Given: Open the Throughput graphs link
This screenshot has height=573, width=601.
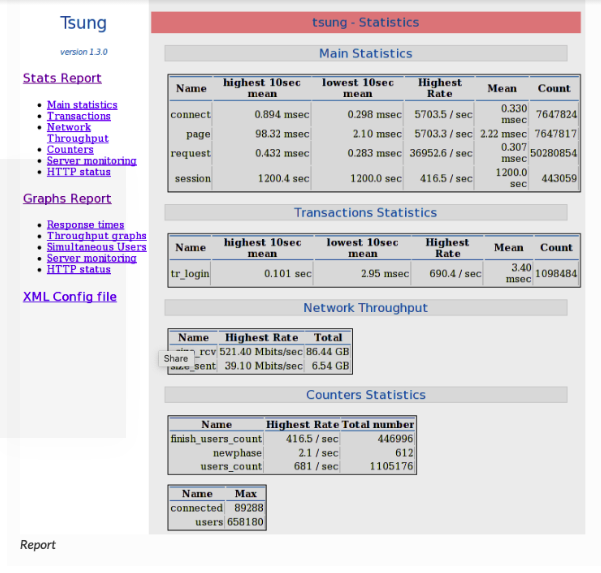Looking at the screenshot, I should pyautogui.click(x=97, y=236).
